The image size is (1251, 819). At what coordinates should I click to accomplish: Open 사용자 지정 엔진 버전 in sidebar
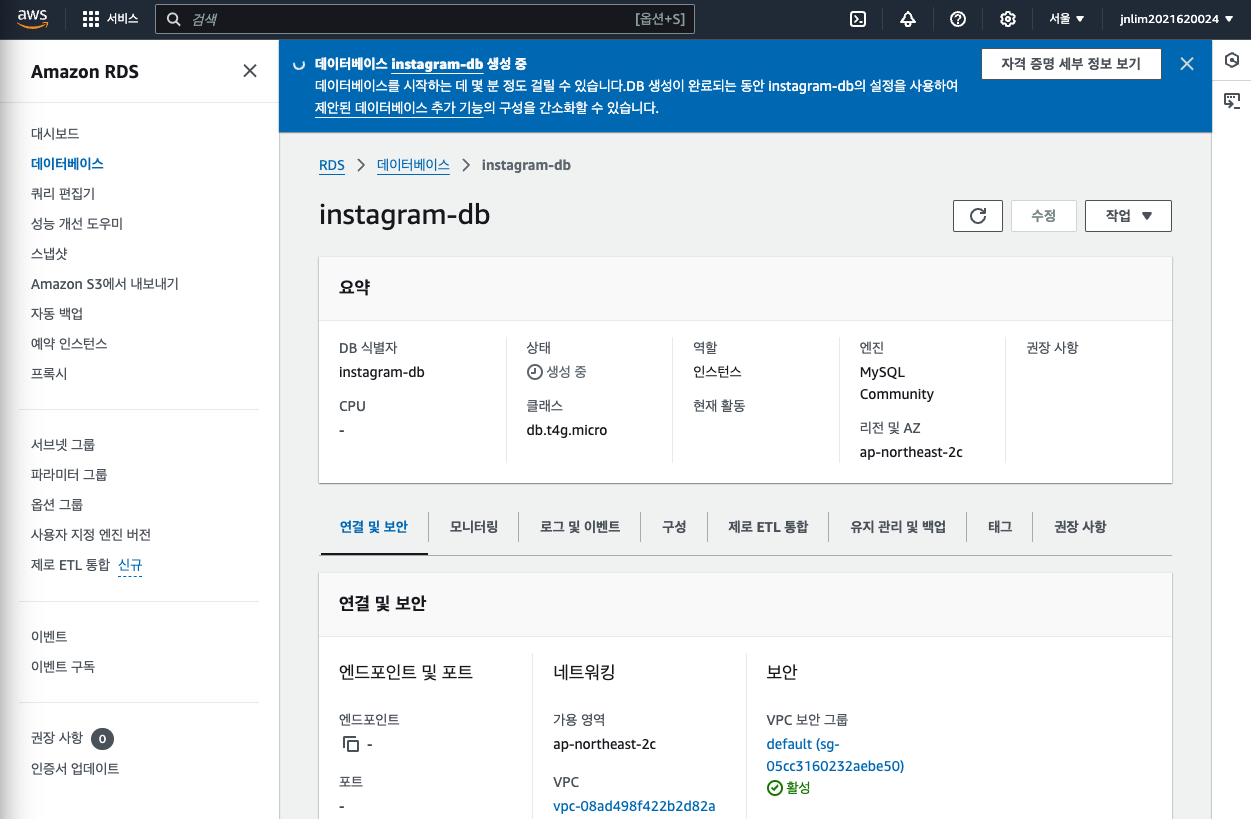pos(91,535)
